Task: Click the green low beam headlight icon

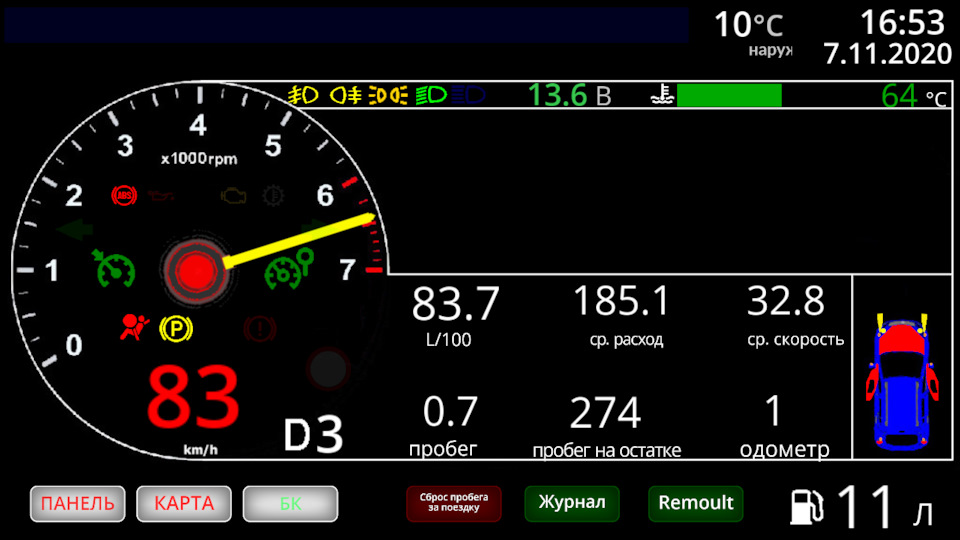Action: [x=432, y=96]
